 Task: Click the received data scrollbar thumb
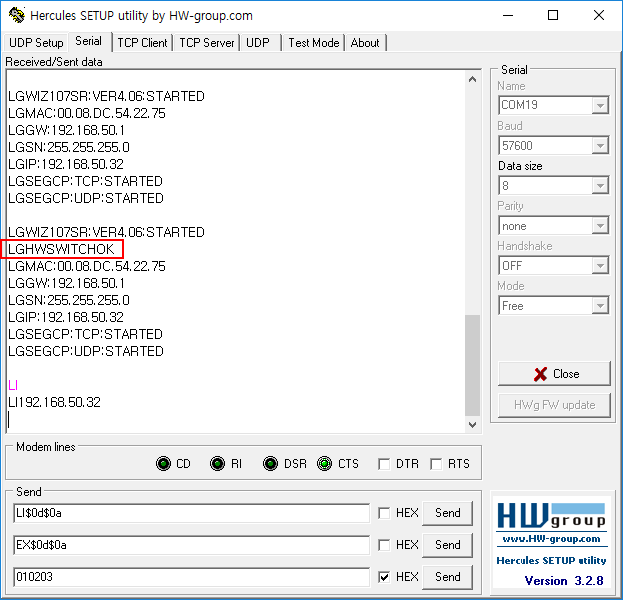pos(472,365)
